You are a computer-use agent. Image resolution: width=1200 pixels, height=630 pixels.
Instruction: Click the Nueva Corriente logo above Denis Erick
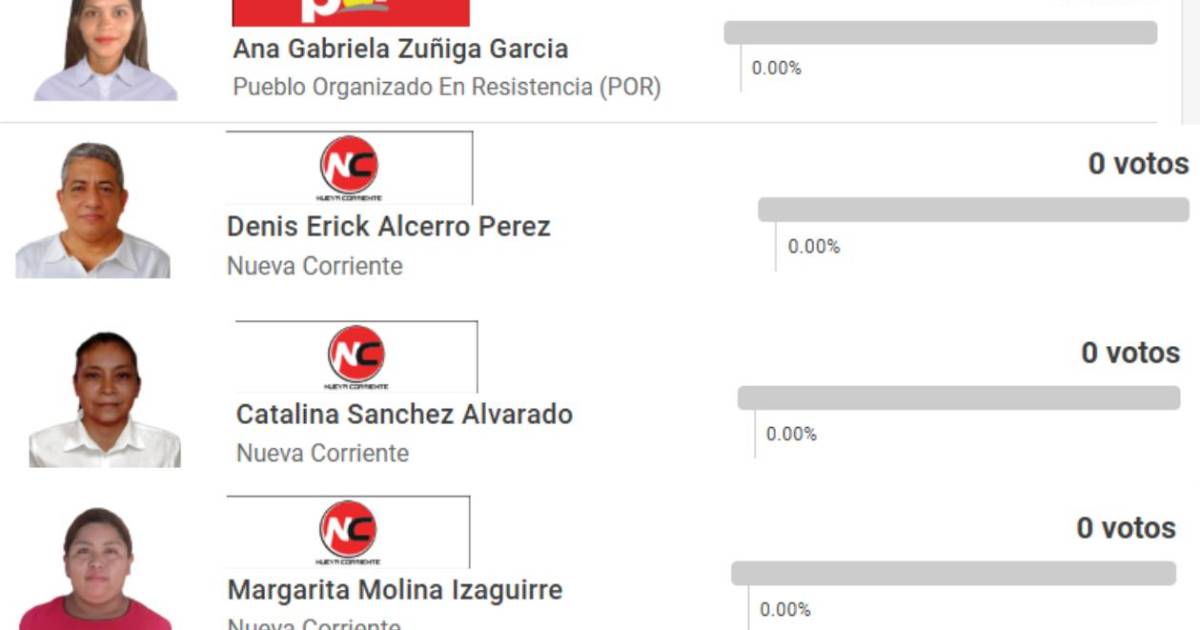click(x=349, y=167)
